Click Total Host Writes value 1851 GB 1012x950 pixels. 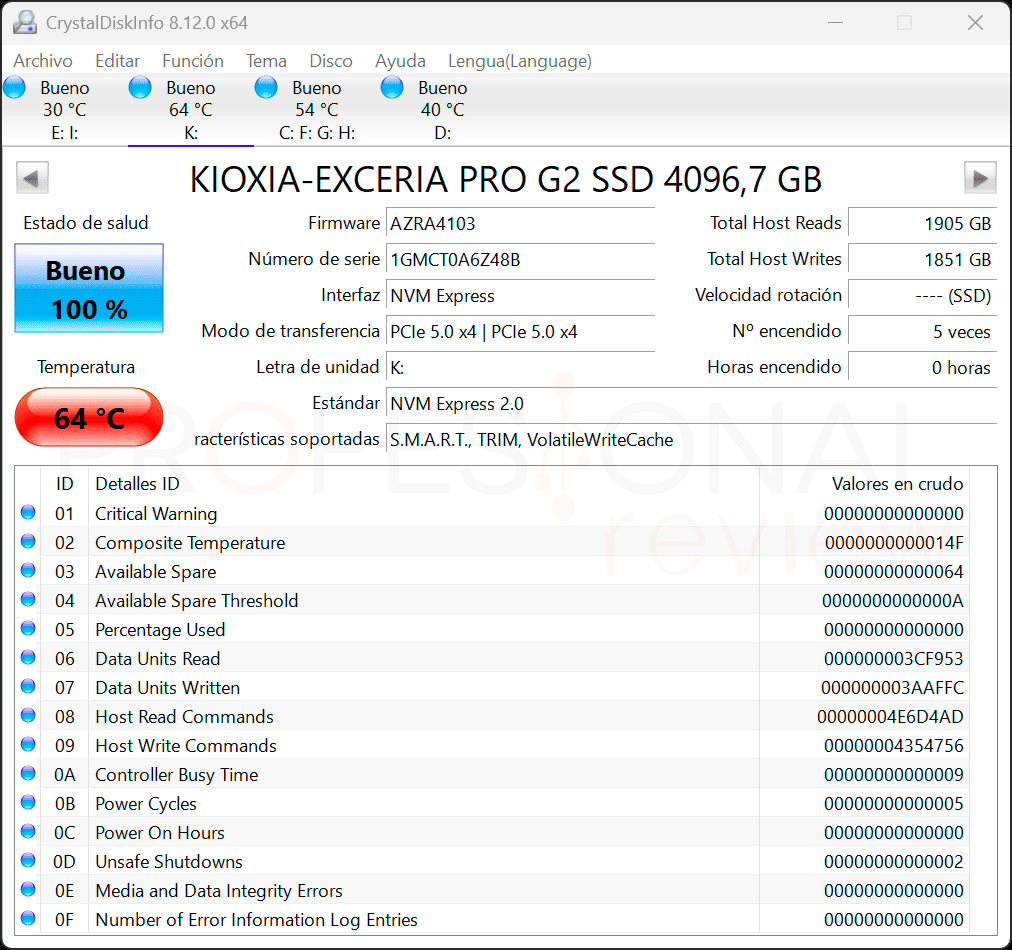tap(922, 260)
